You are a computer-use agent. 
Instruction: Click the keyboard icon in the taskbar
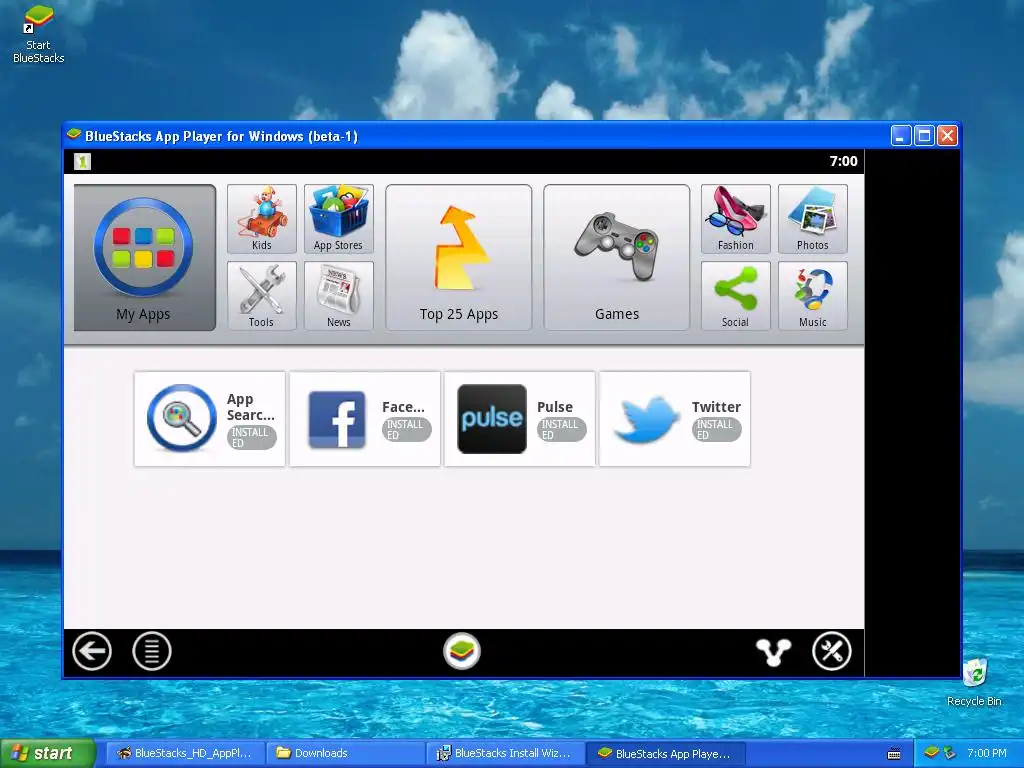[894, 754]
